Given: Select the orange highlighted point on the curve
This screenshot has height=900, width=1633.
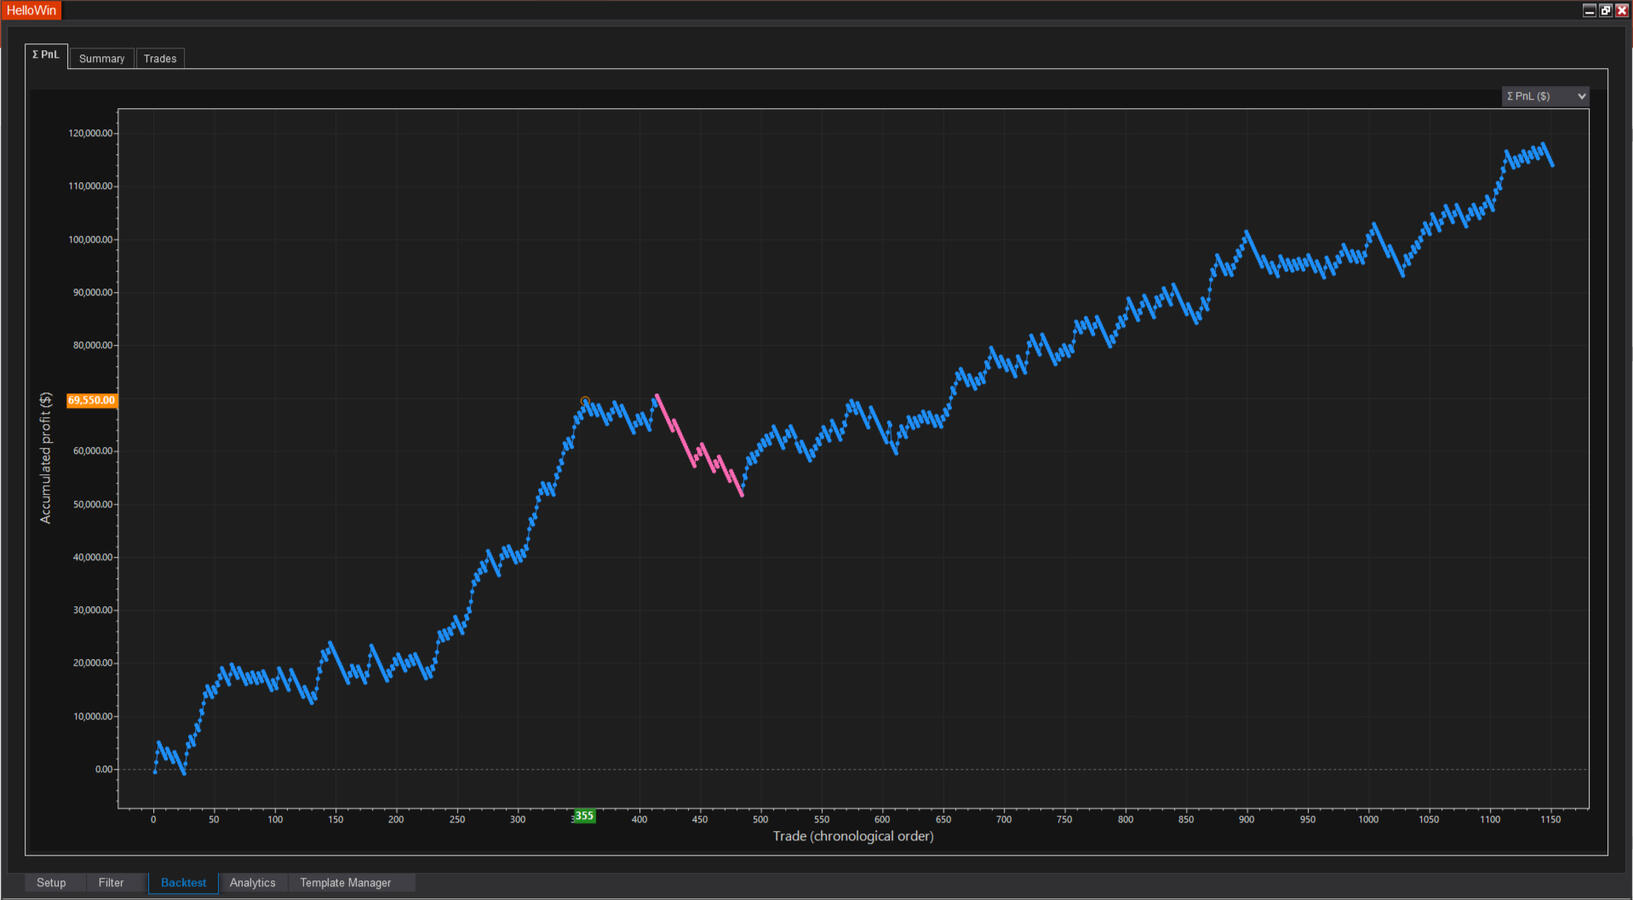Looking at the screenshot, I should coord(585,401).
